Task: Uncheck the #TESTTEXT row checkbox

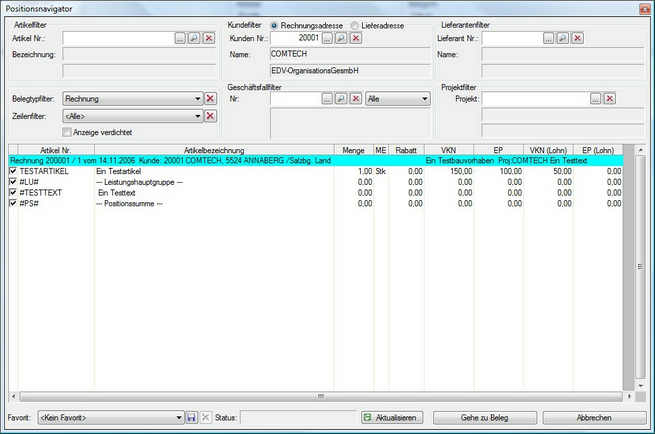Action: point(13,193)
